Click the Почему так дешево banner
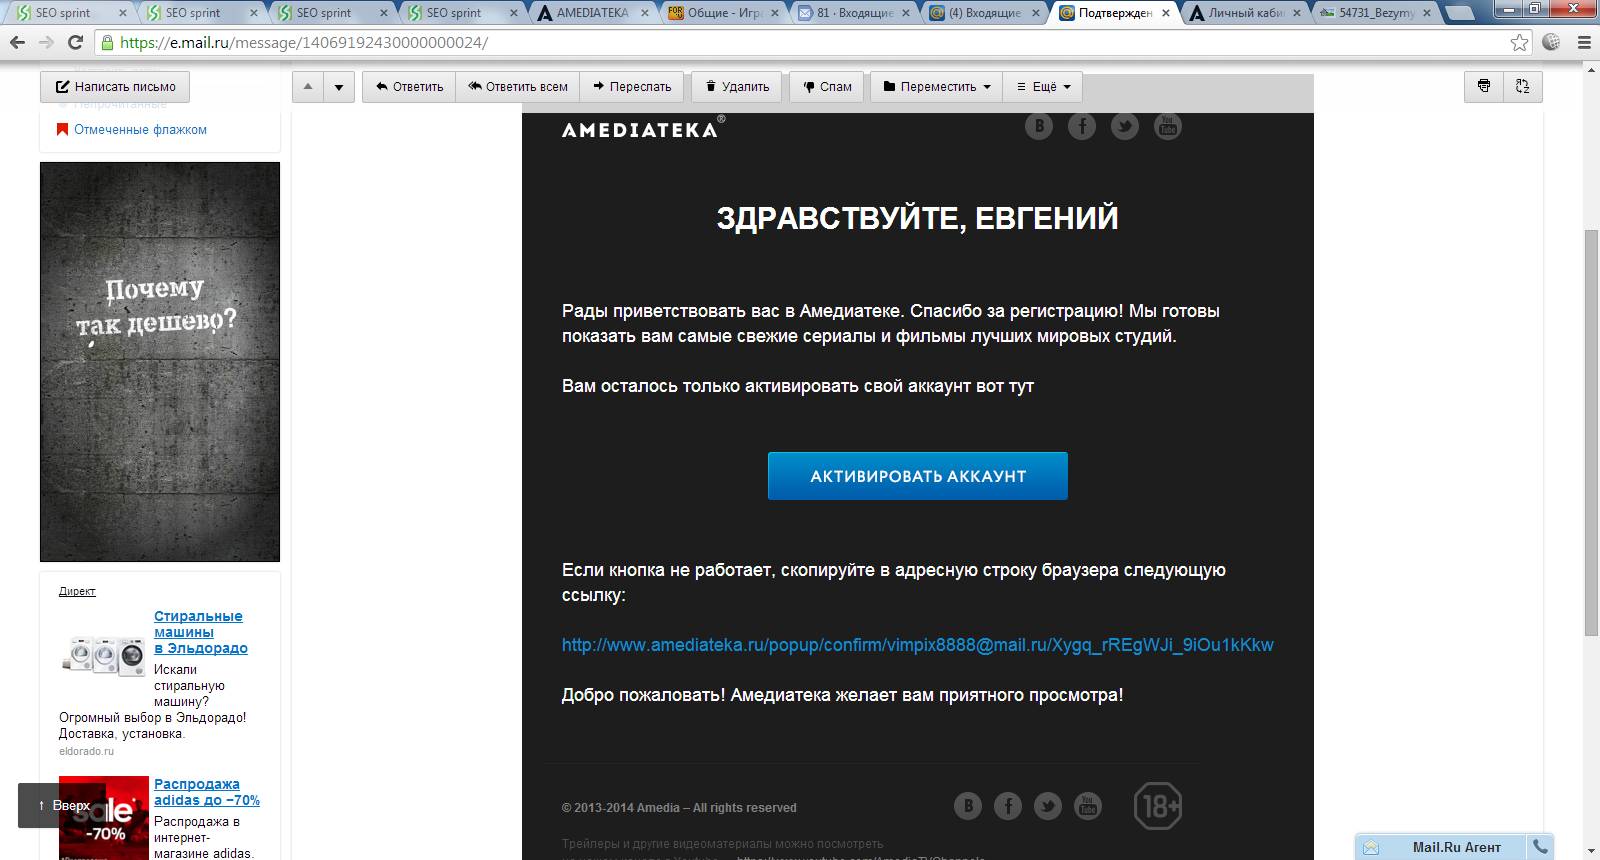 (160, 362)
